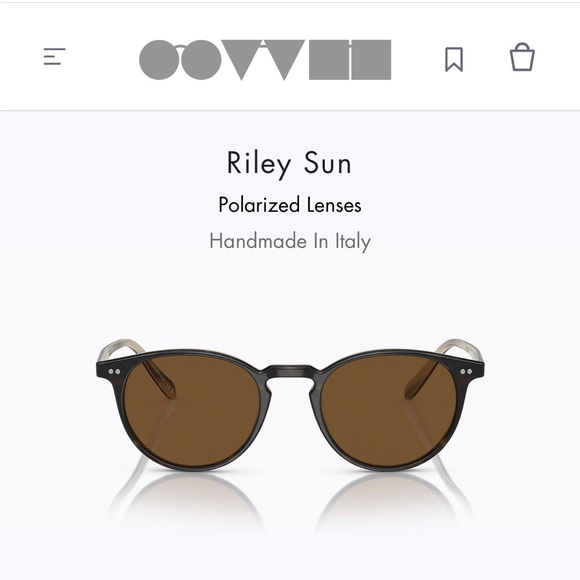Click the keyhole bridge of the sunglasses
580x580 pixels.
(291, 375)
